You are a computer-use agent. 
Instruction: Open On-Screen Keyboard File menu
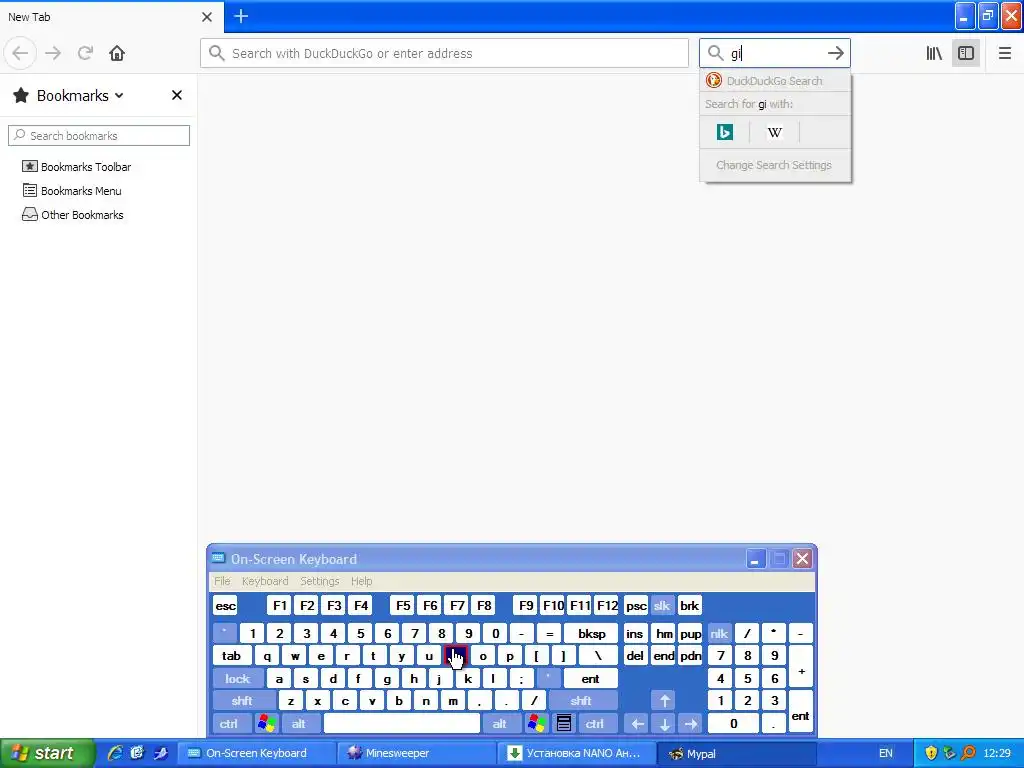[x=222, y=581]
